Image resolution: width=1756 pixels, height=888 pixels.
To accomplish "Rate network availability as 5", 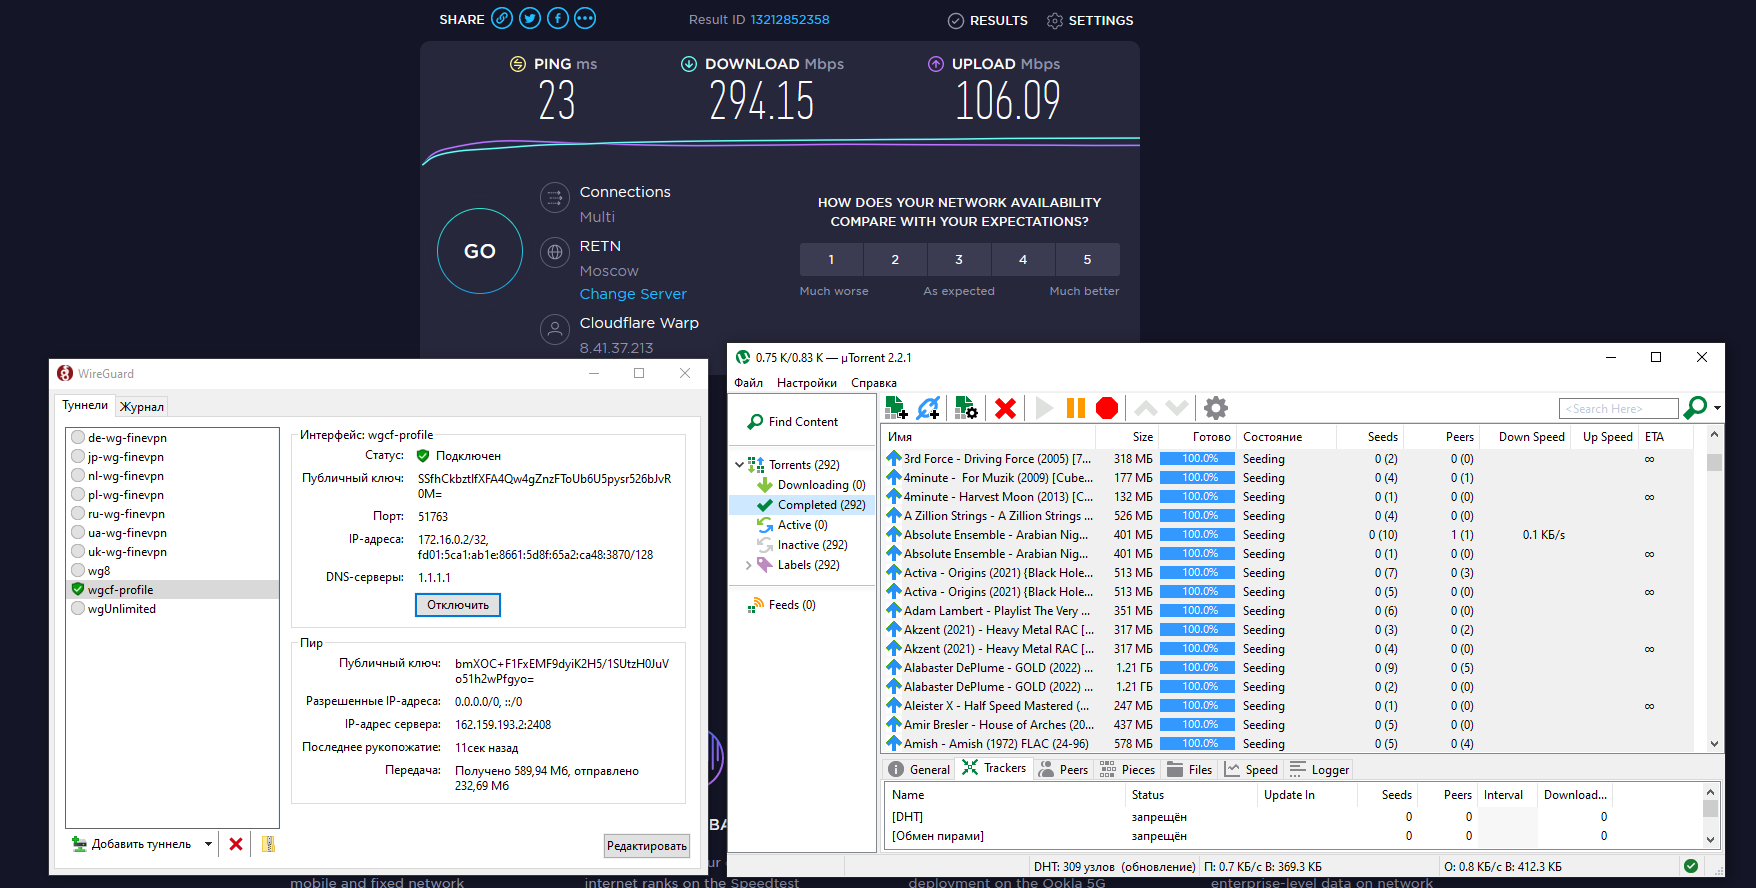I will tap(1087, 259).
